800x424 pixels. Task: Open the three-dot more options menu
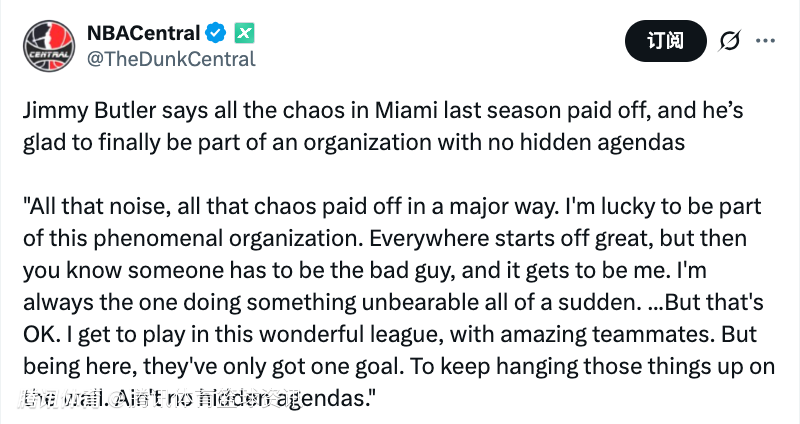tap(765, 41)
